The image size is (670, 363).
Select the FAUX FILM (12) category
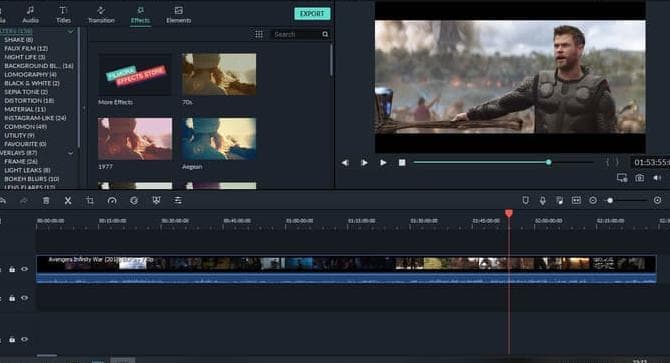(26, 48)
